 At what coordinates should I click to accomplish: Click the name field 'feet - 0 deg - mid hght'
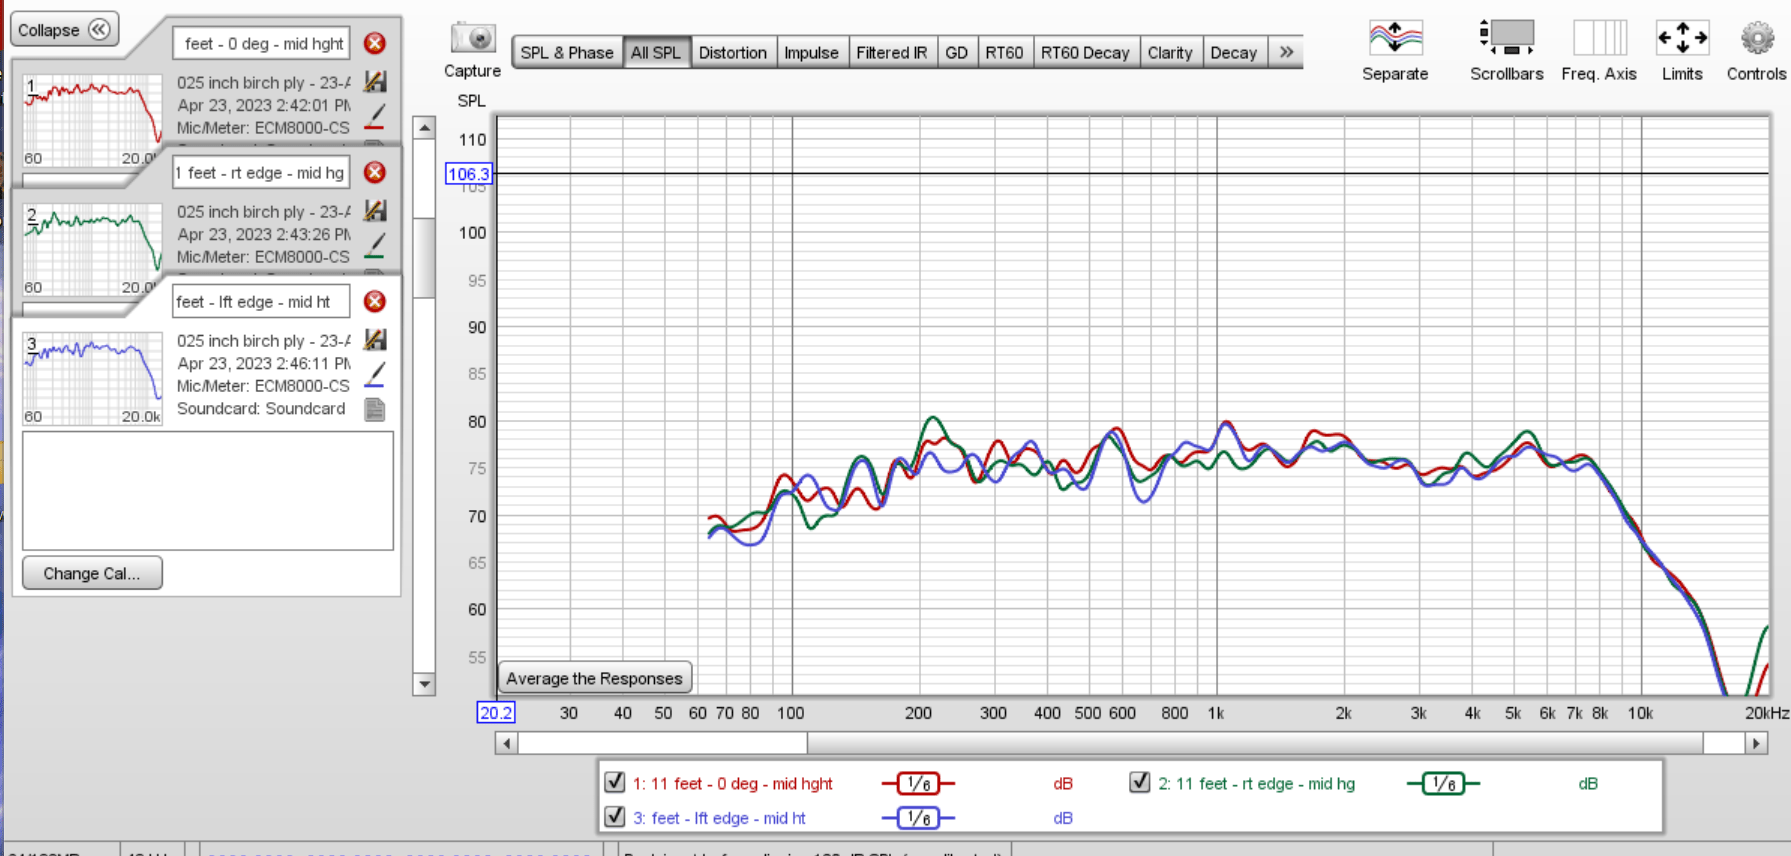click(x=262, y=43)
